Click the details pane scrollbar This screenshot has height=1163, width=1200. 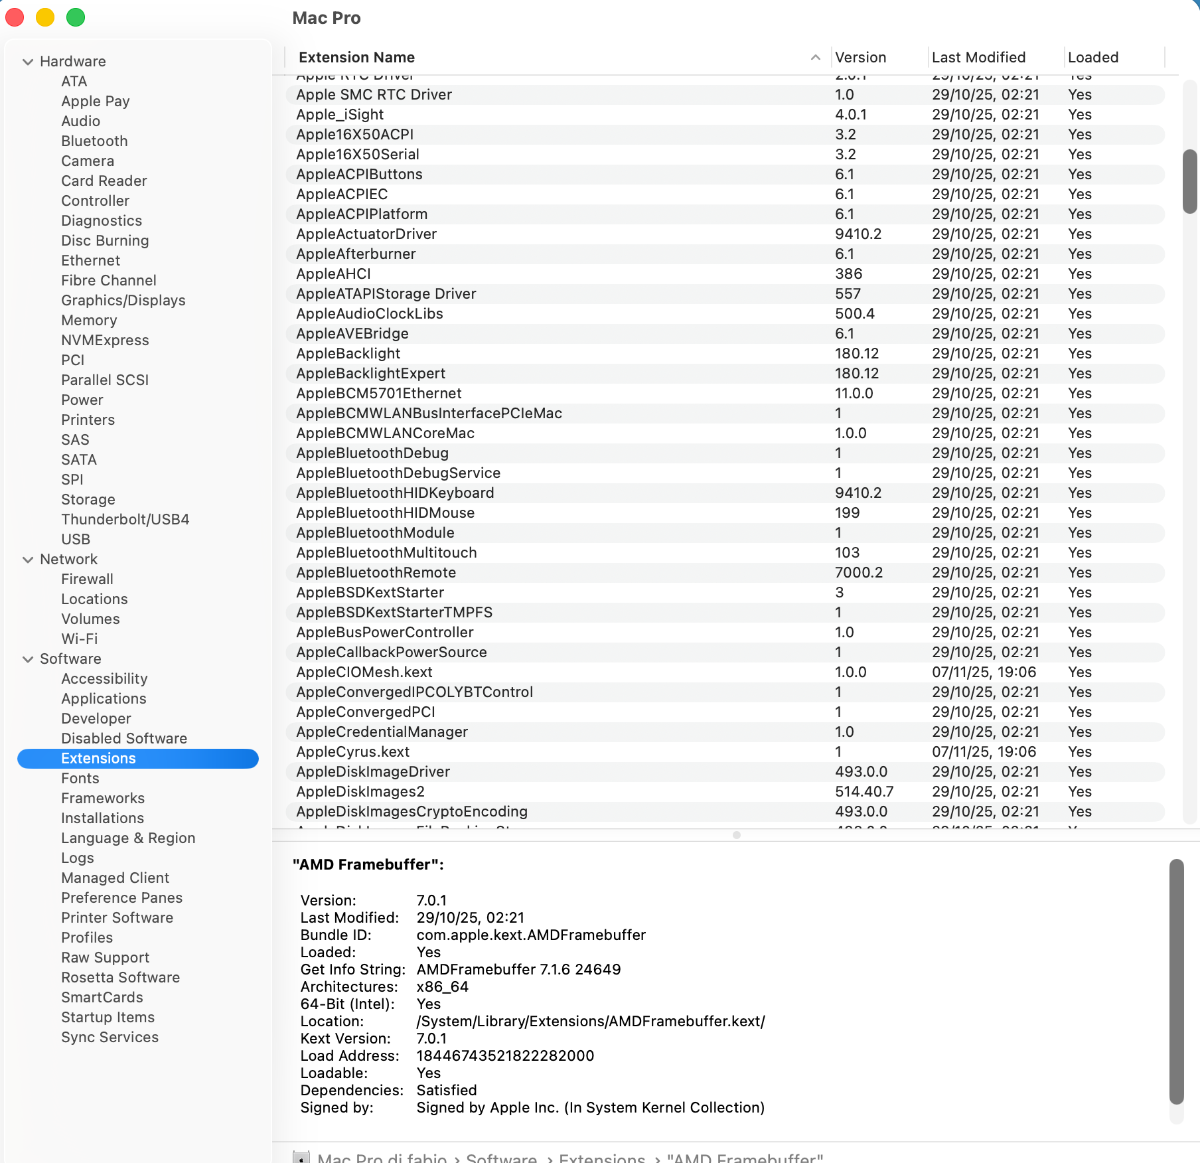(1177, 983)
